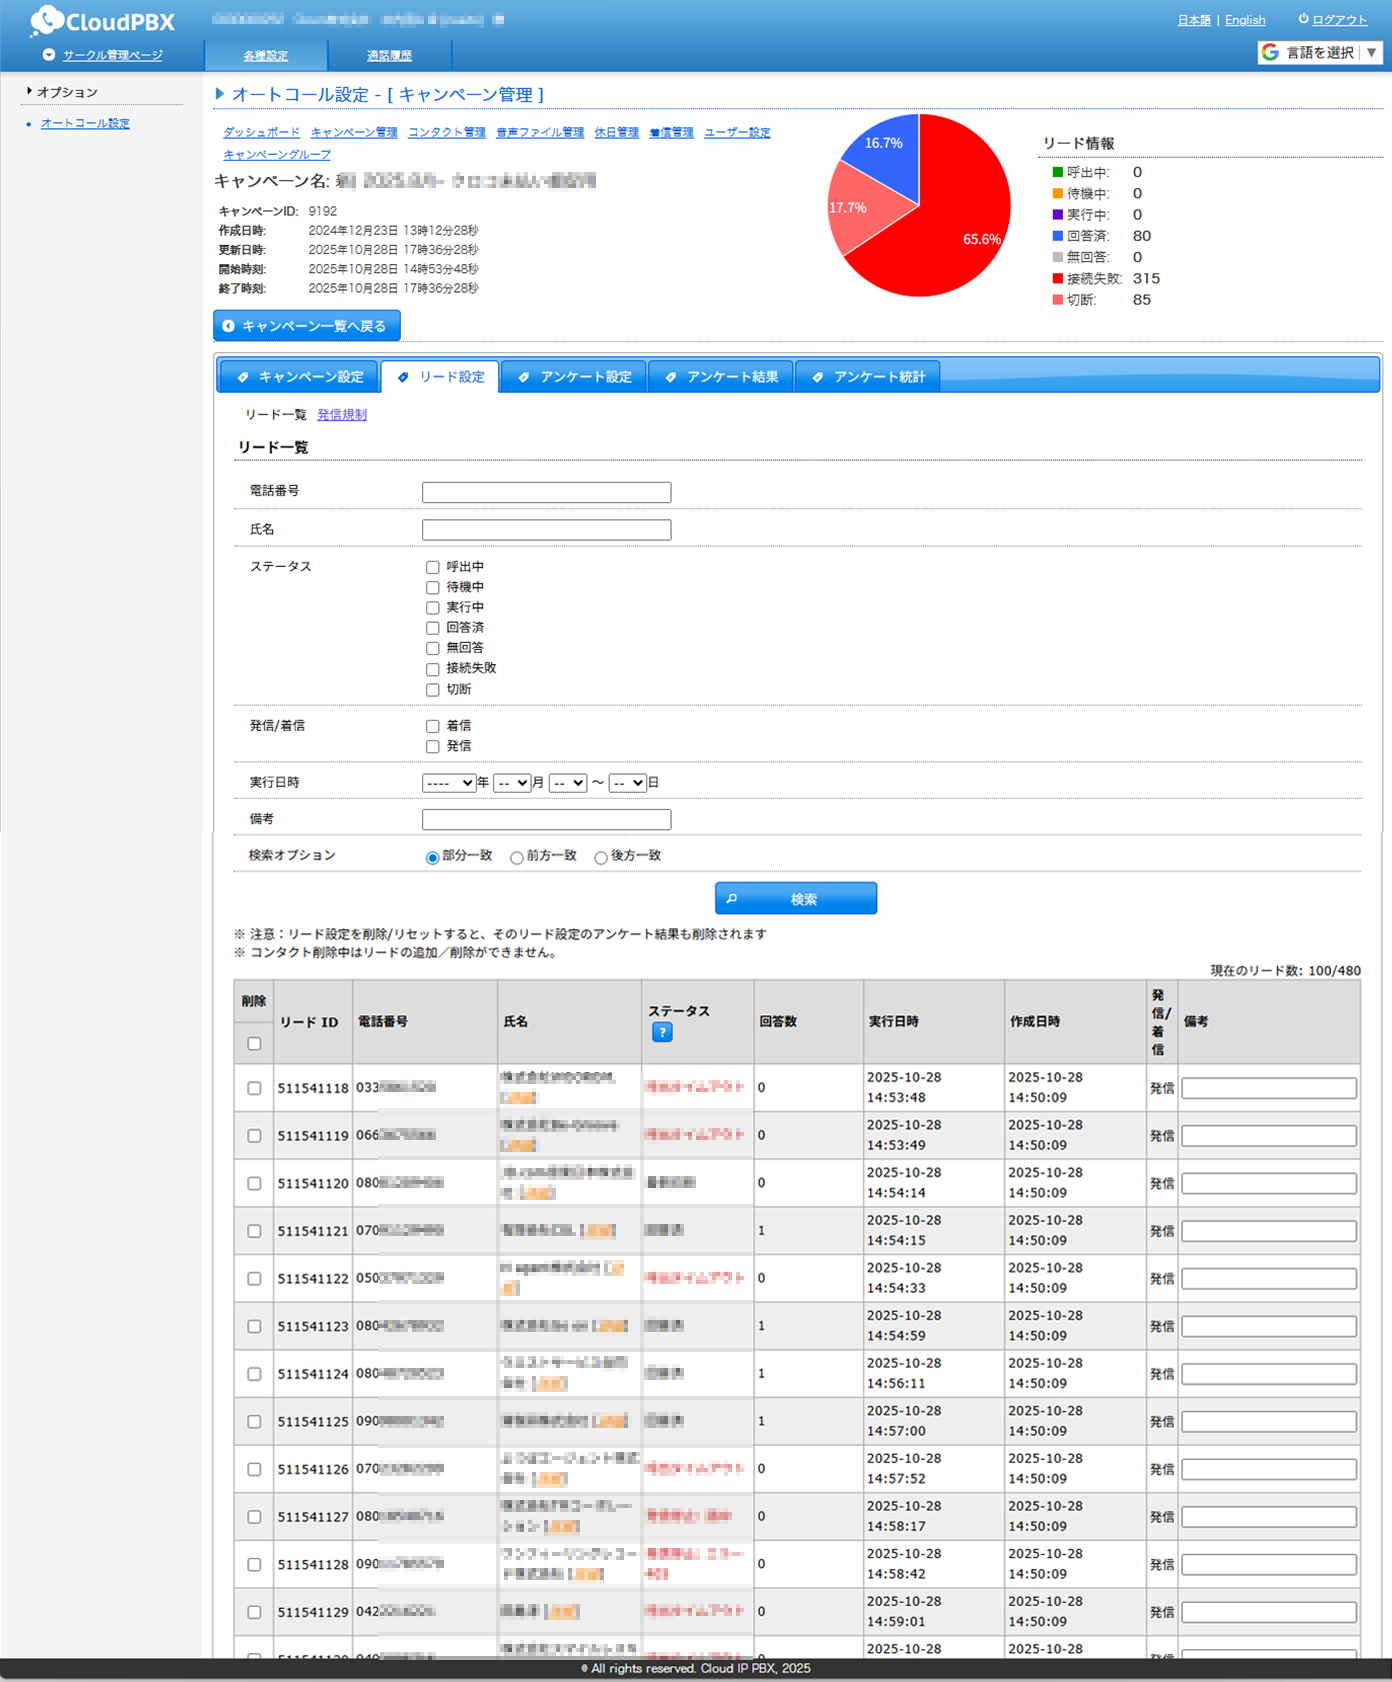This screenshot has width=1392, height=1682.
Task: Click the CloudPBX logo icon
Action: [46, 21]
